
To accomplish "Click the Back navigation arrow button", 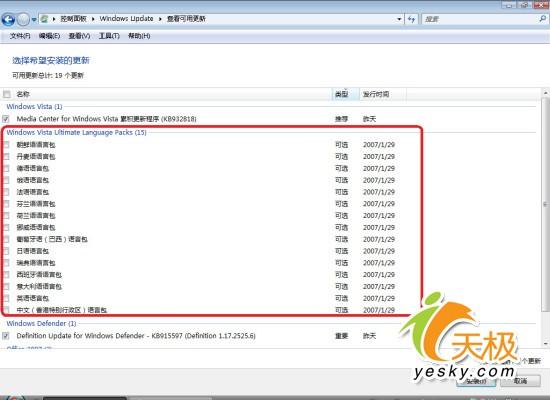I will 8,19.
